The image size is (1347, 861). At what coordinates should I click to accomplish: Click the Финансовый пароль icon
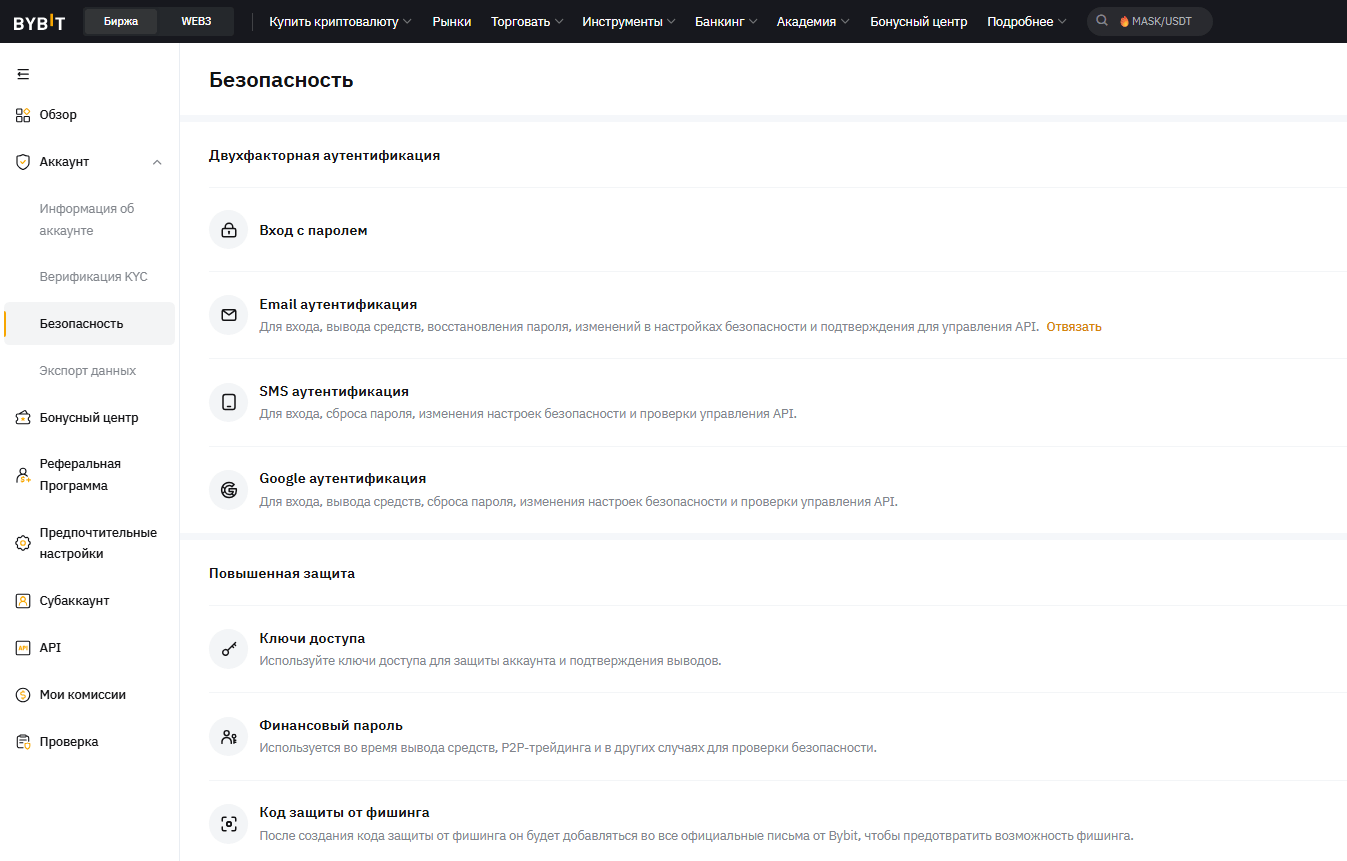[x=229, y=737]
